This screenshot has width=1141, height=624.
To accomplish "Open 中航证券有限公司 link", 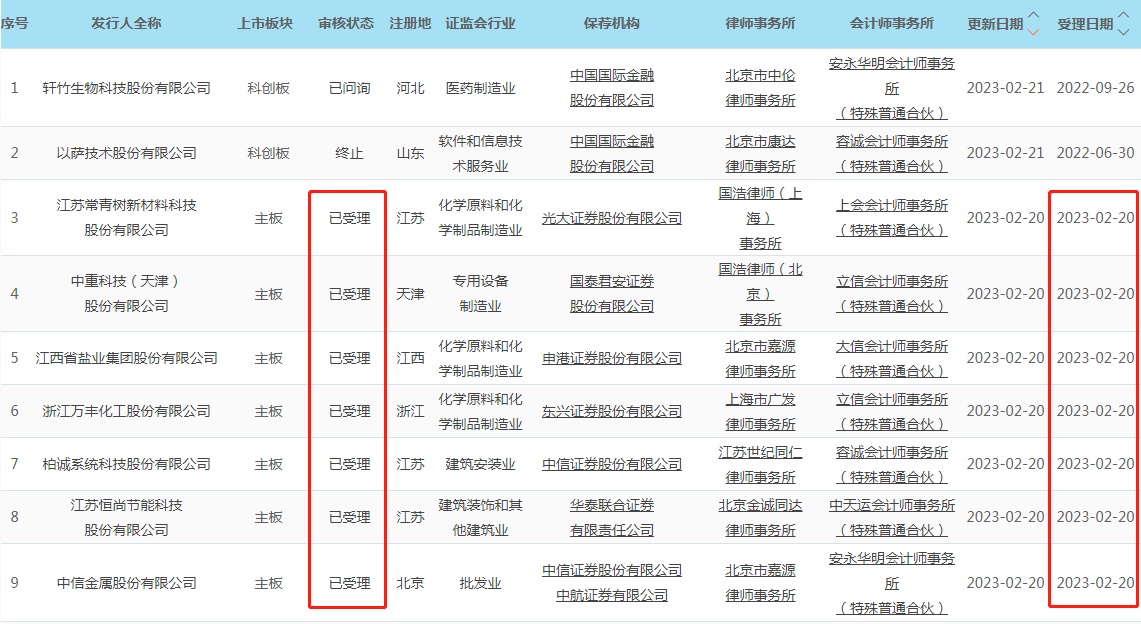I will (612, 596).
